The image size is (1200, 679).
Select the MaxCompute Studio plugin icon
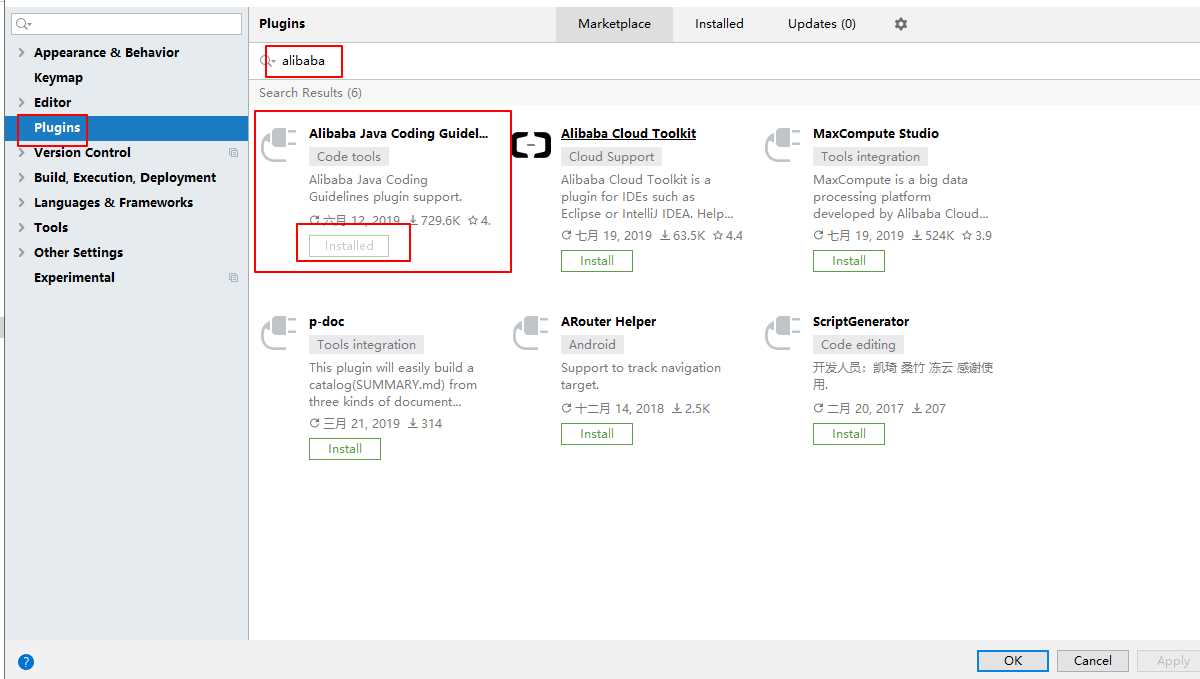tap(783, 145)
